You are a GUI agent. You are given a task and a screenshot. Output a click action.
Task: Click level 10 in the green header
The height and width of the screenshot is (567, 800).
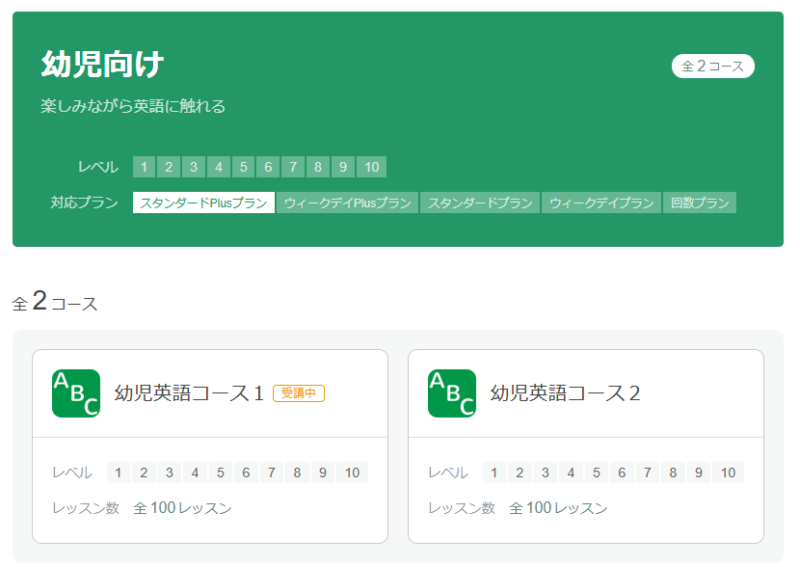tap(371, 167)
